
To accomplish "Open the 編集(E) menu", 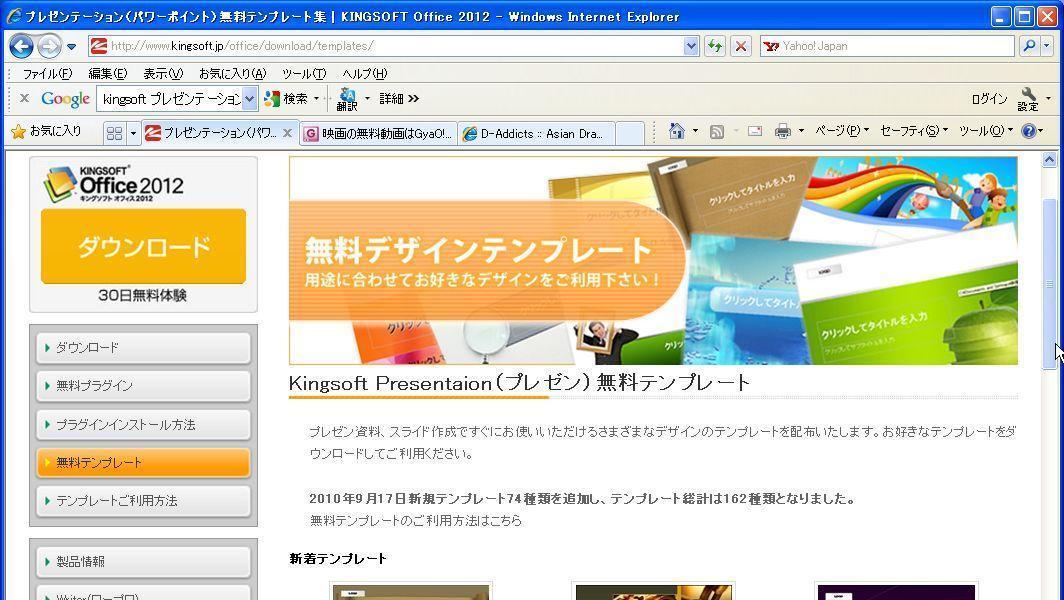I will (x=107, y=73).
